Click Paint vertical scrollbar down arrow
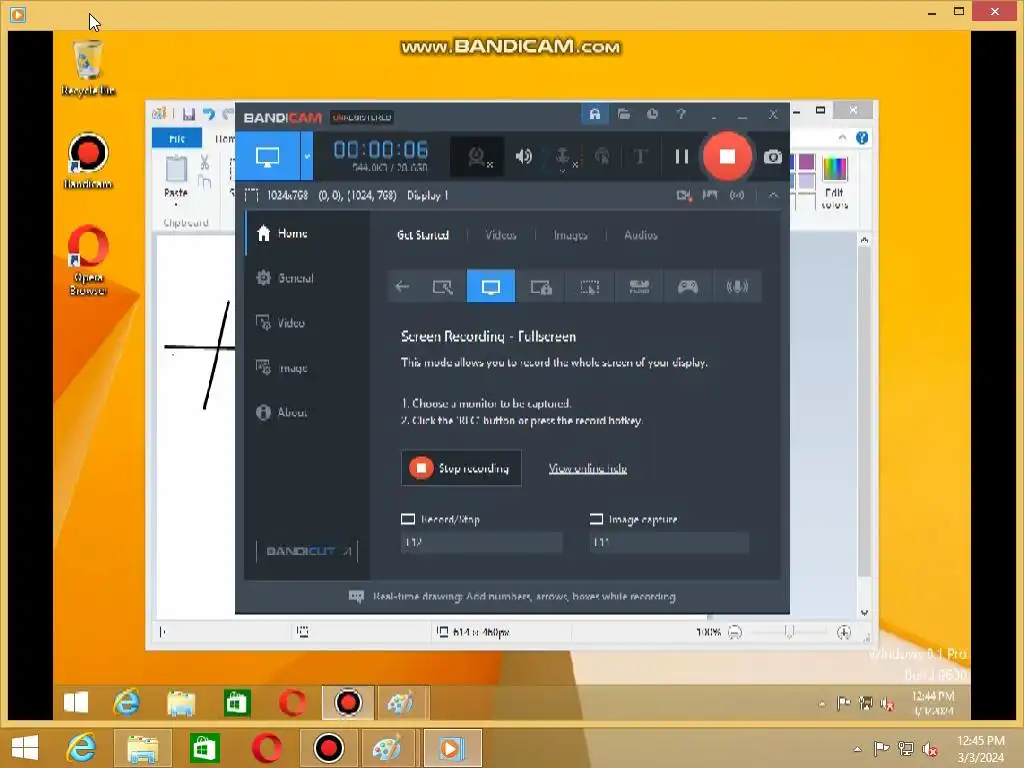 864,613
